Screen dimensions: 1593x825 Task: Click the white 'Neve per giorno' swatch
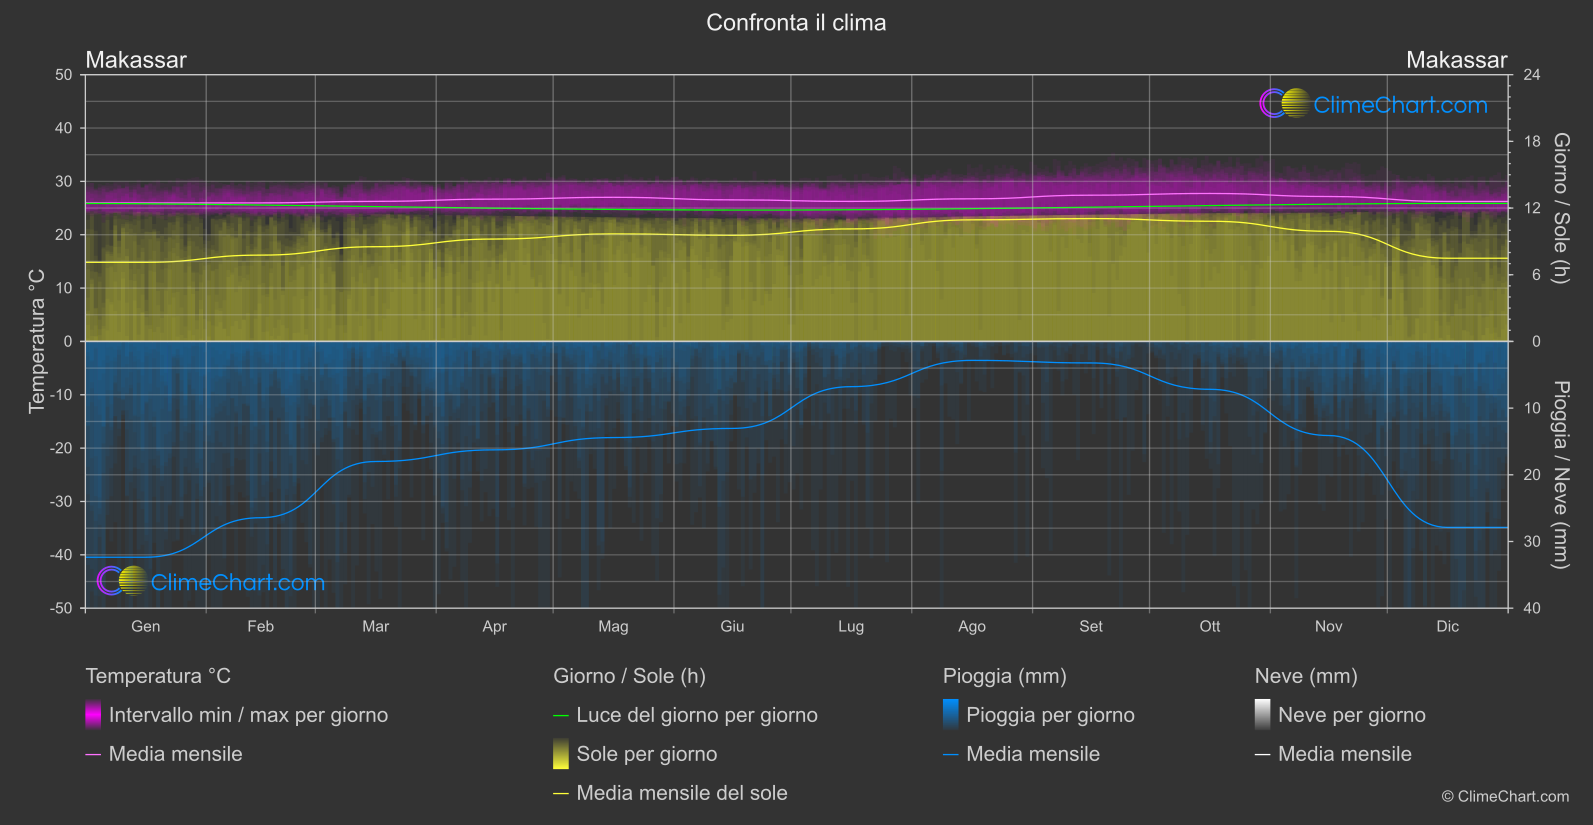point(1263,714)
